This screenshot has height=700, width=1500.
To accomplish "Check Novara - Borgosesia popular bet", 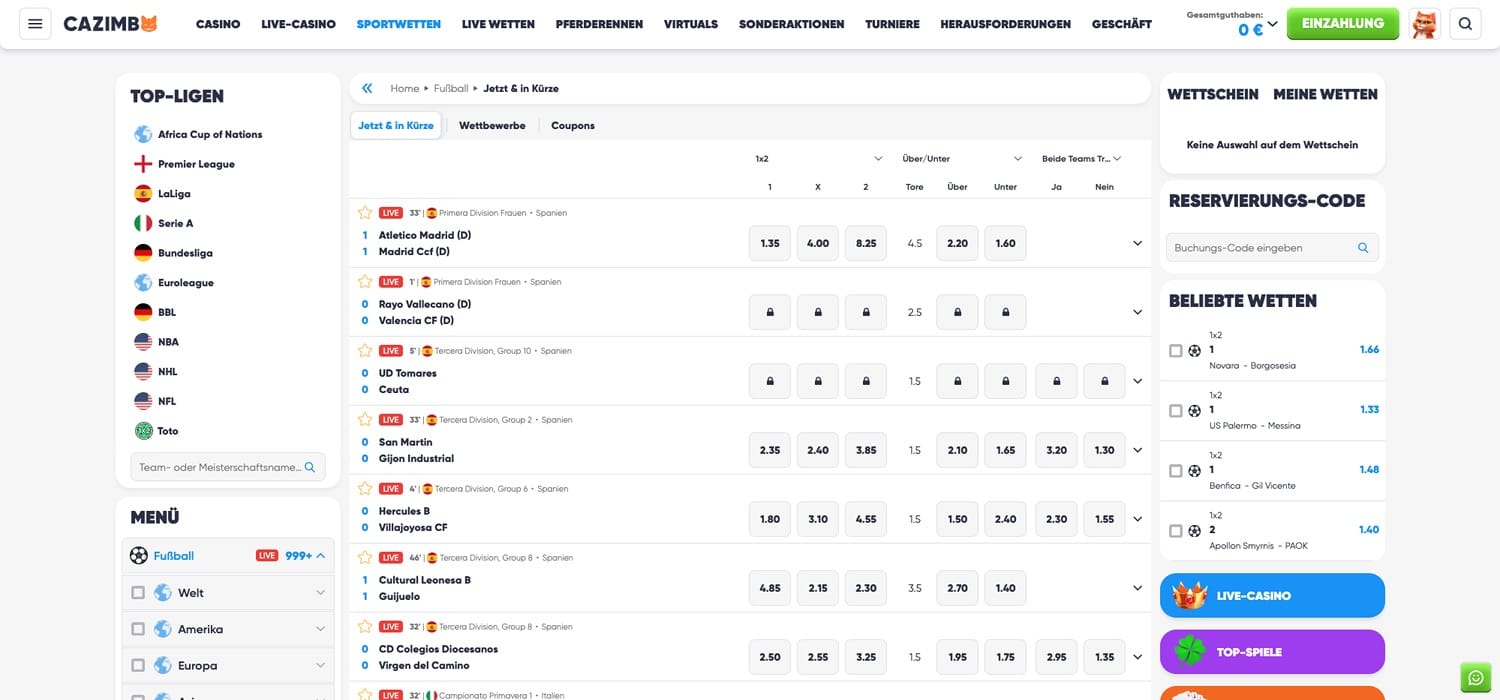I will pos(1176,351).
